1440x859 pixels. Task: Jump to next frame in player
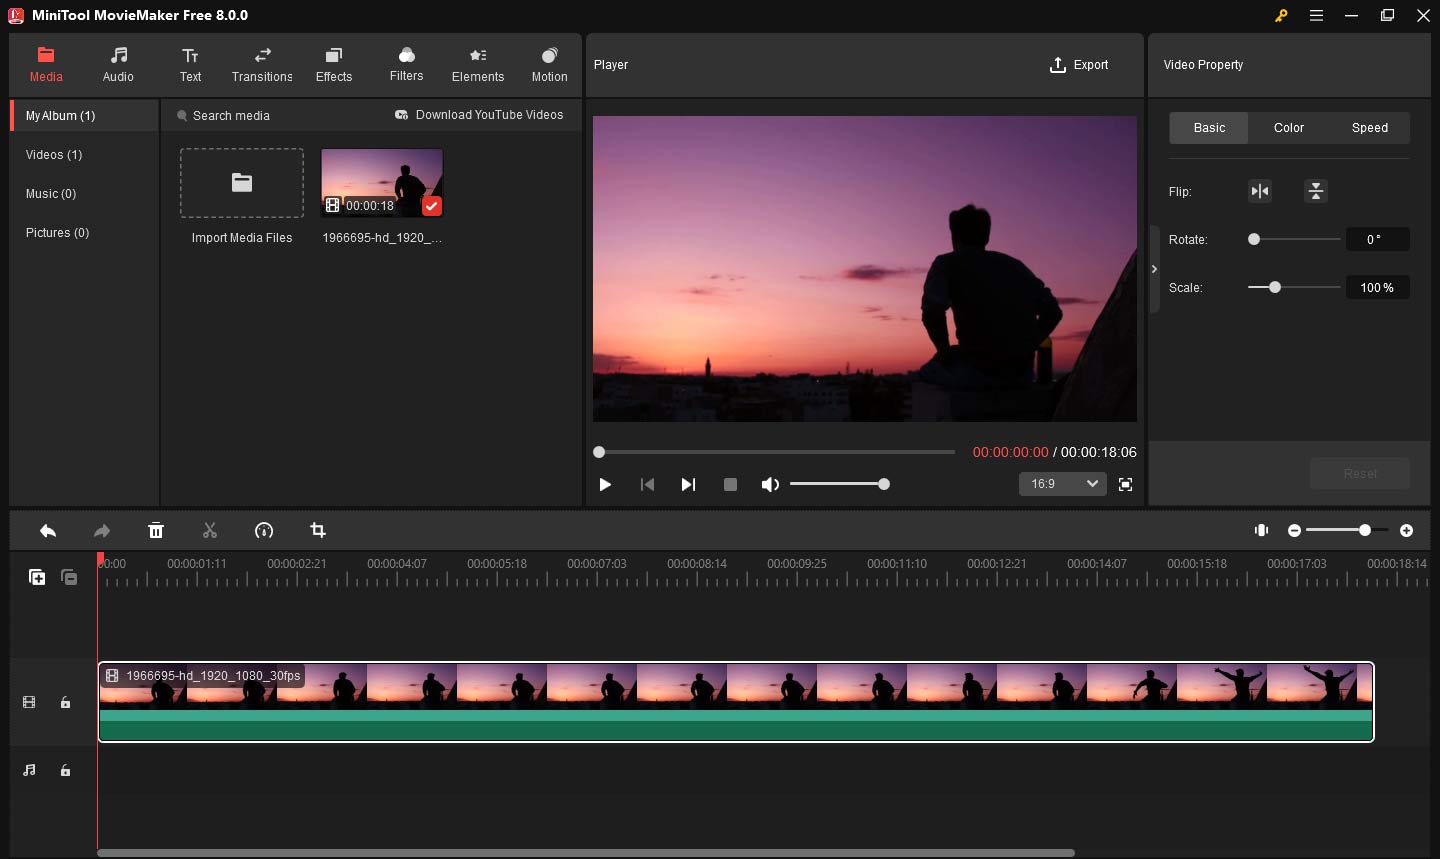(688, 484)
